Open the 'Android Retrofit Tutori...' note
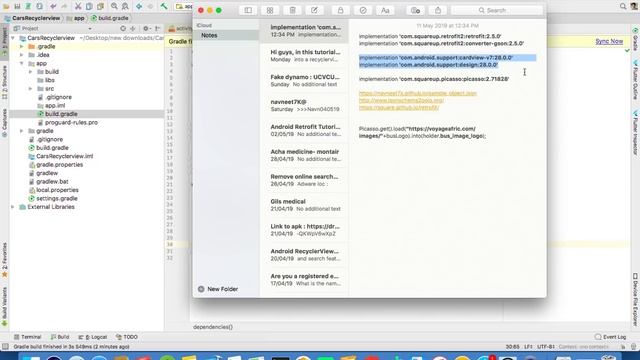The width and height of the screenshot is (640, 360). coord(304,130)
